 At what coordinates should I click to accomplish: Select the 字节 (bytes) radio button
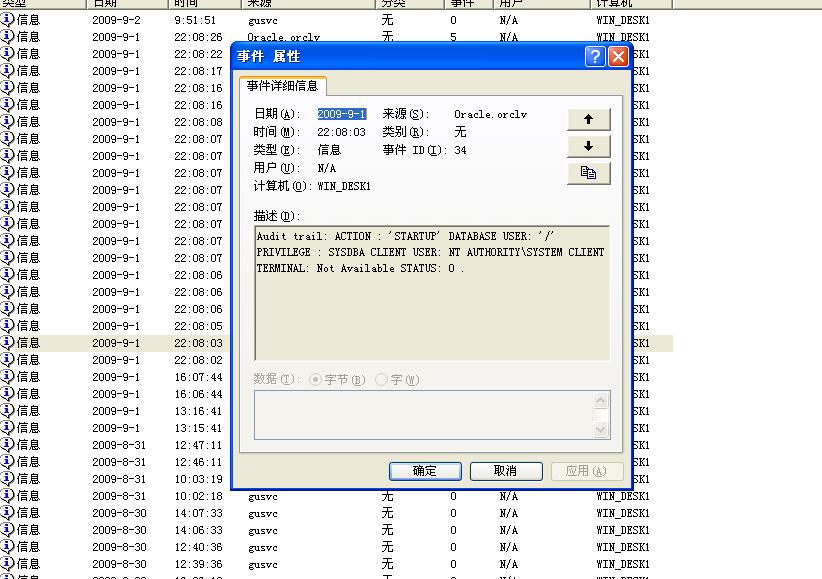point(316,380)
